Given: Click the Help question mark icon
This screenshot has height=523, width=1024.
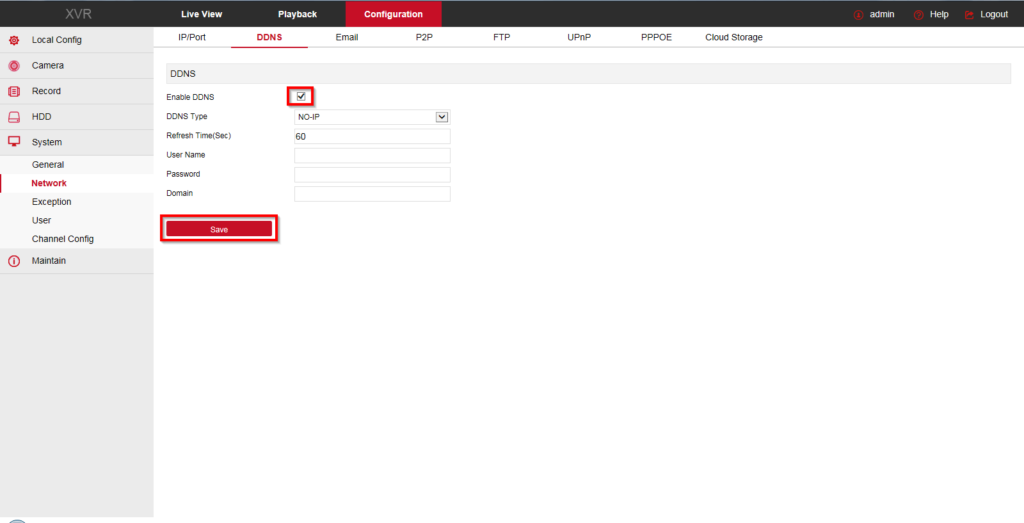Looking at the screenshot, I should pos(918,15).
